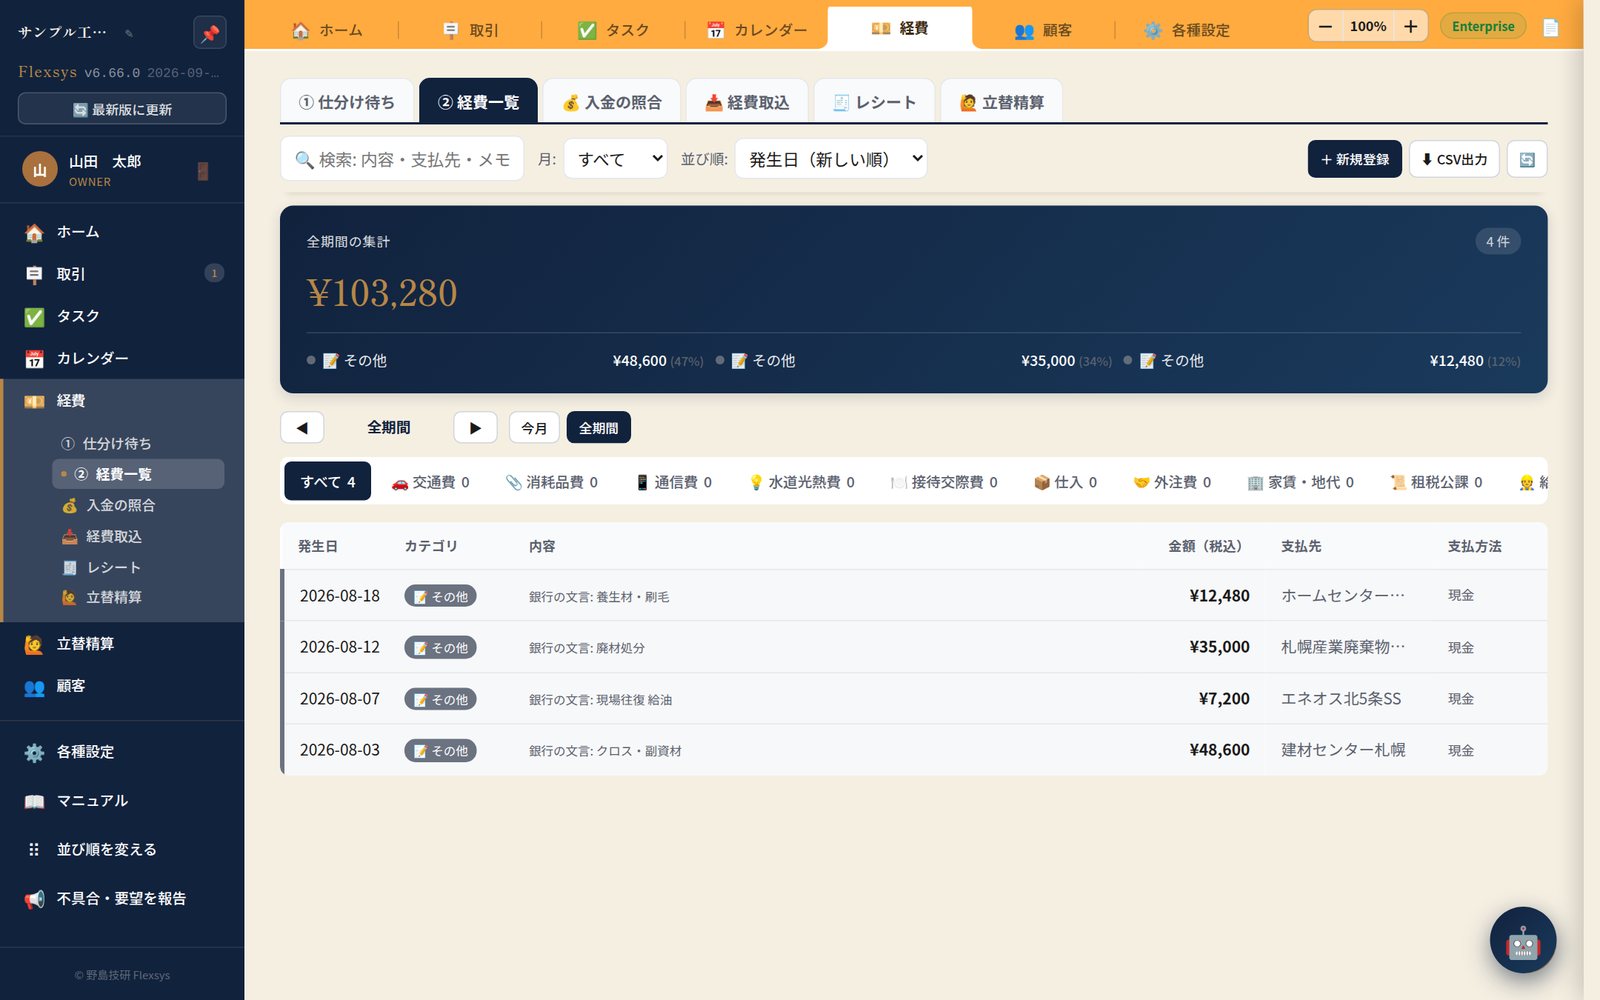Open the ① 仕分け待ち sub-tab
The image size is (1600, 1000).
click(347, 102)
